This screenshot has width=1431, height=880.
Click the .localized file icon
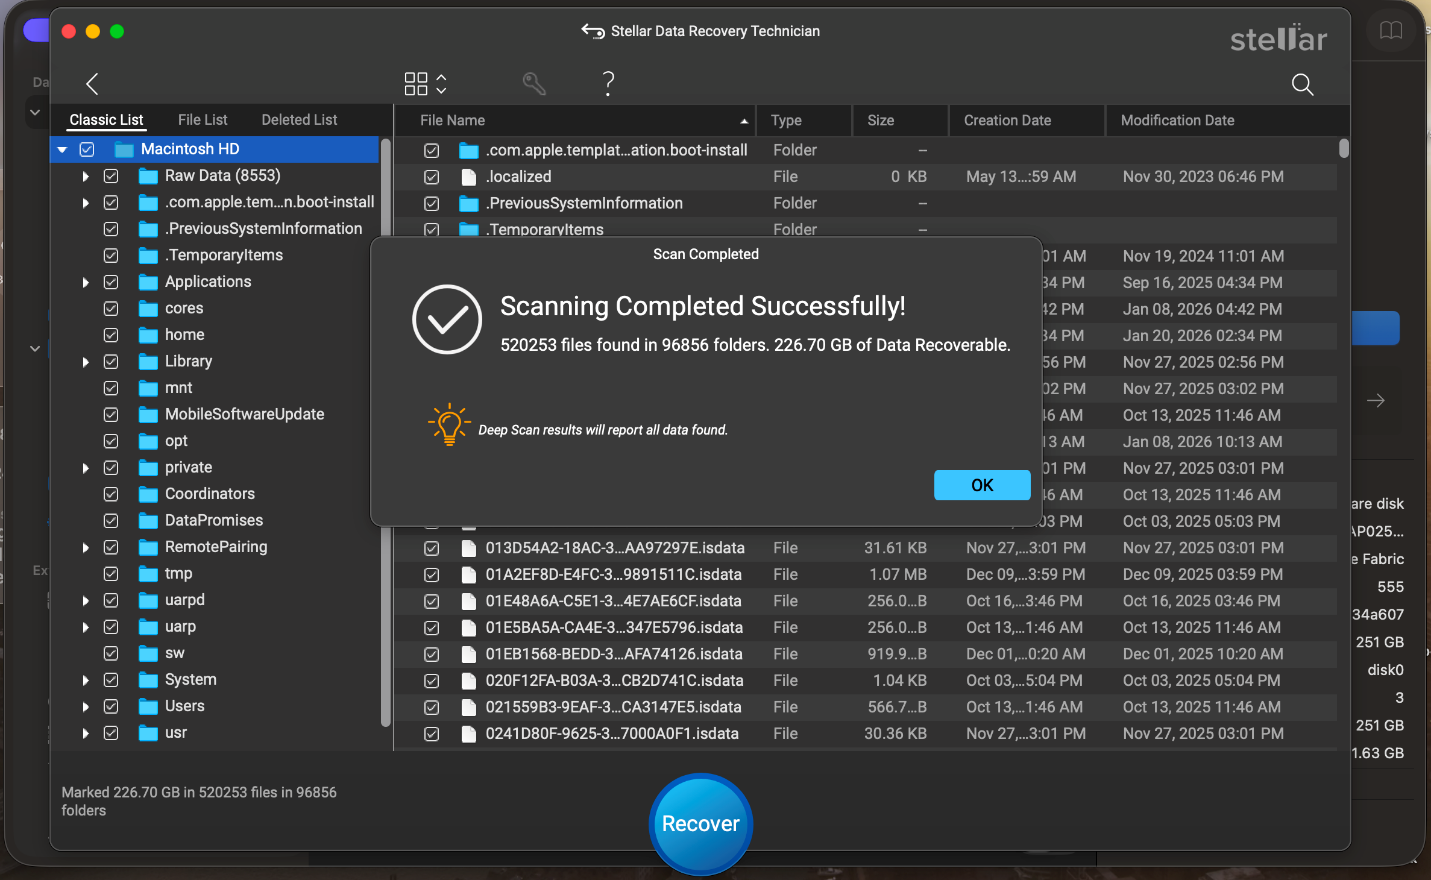click(x=468, y=177)
